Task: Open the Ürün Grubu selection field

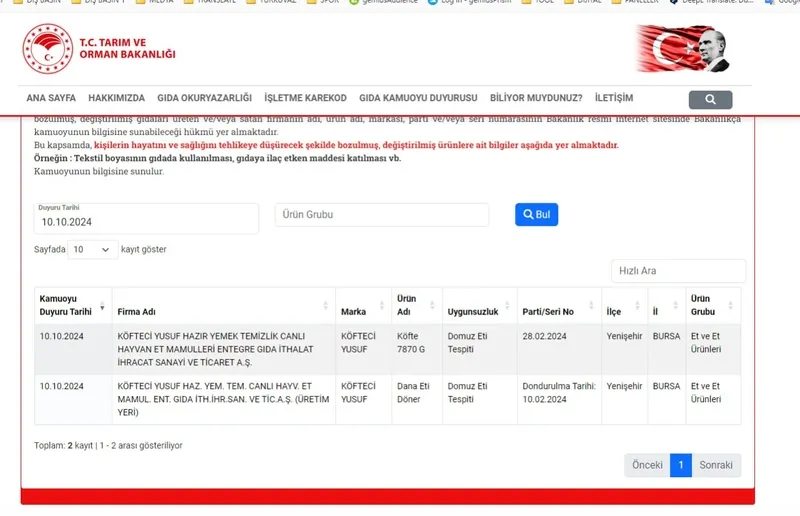Action: click(381, 215)
